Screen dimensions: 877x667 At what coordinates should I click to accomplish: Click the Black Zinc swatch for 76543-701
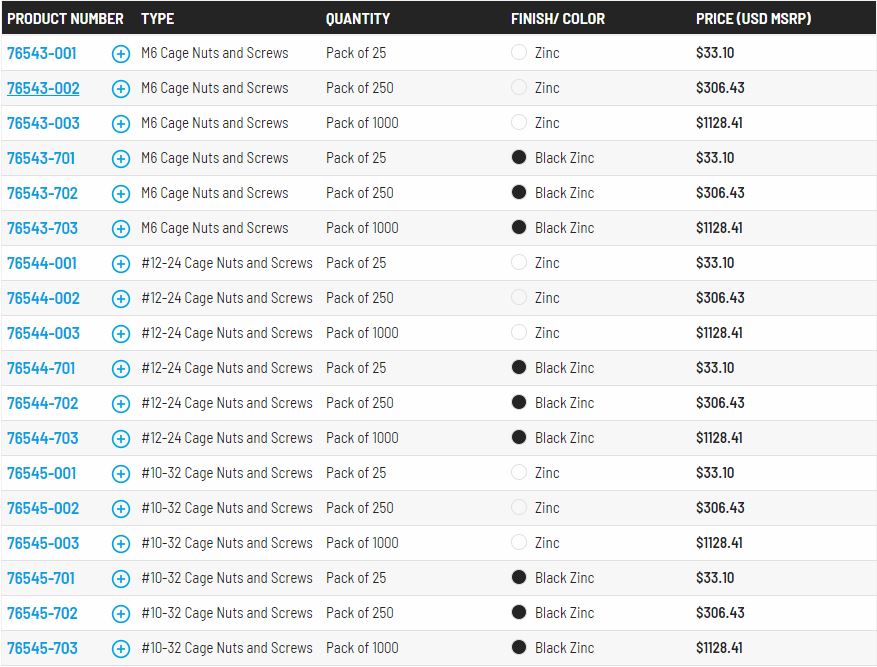coord(519,158)
